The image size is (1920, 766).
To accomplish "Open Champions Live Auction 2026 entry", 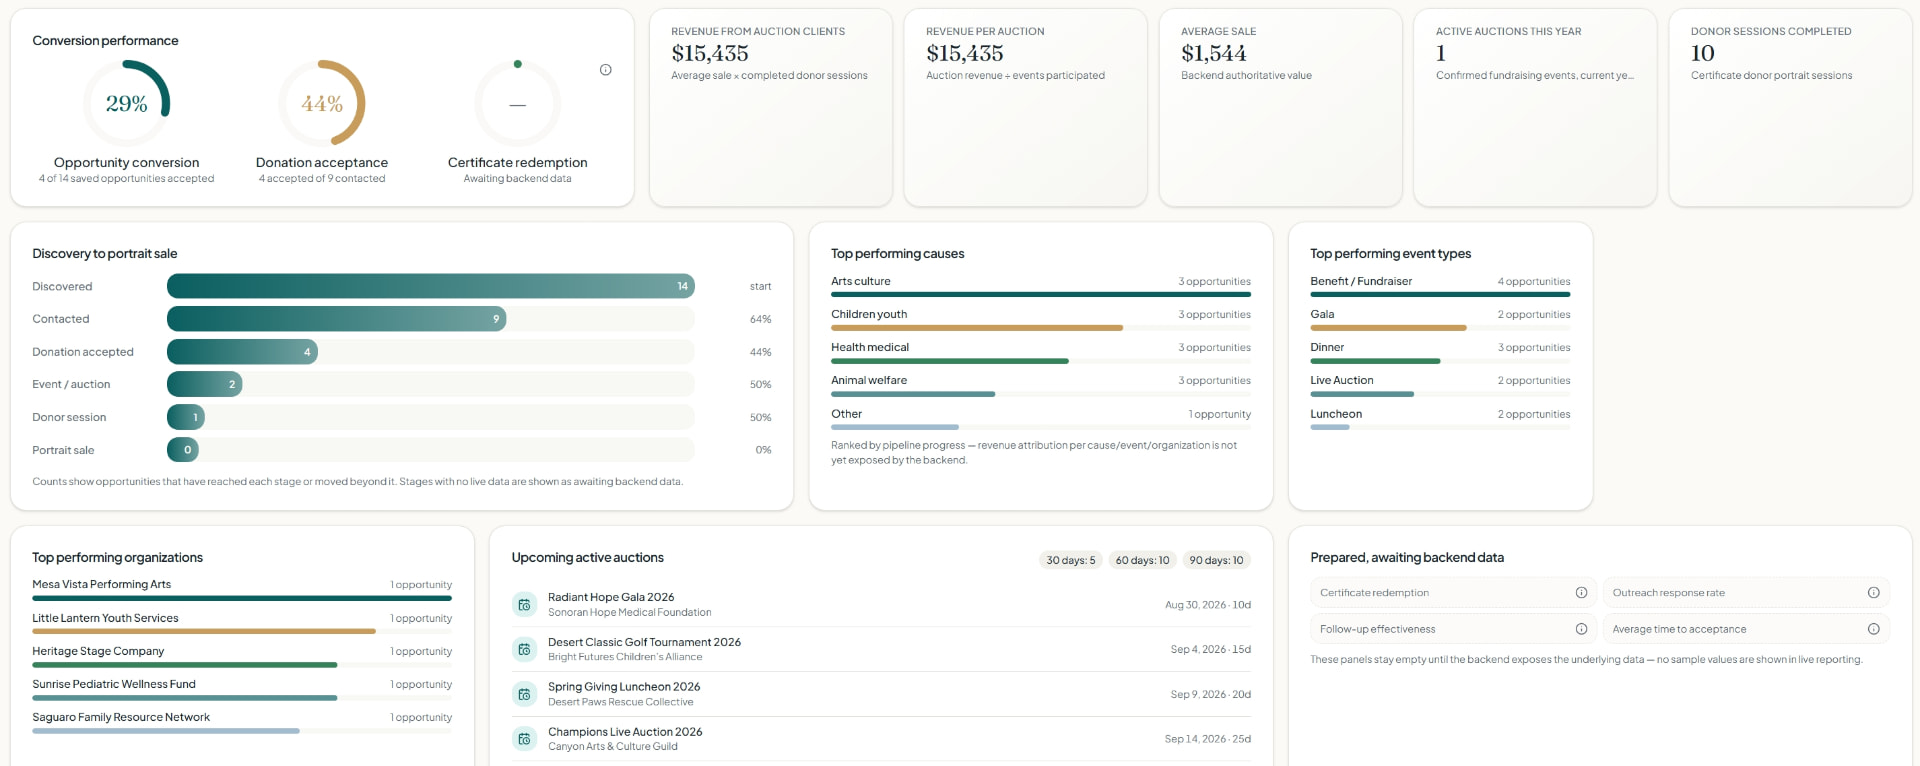I will point(881,739).
